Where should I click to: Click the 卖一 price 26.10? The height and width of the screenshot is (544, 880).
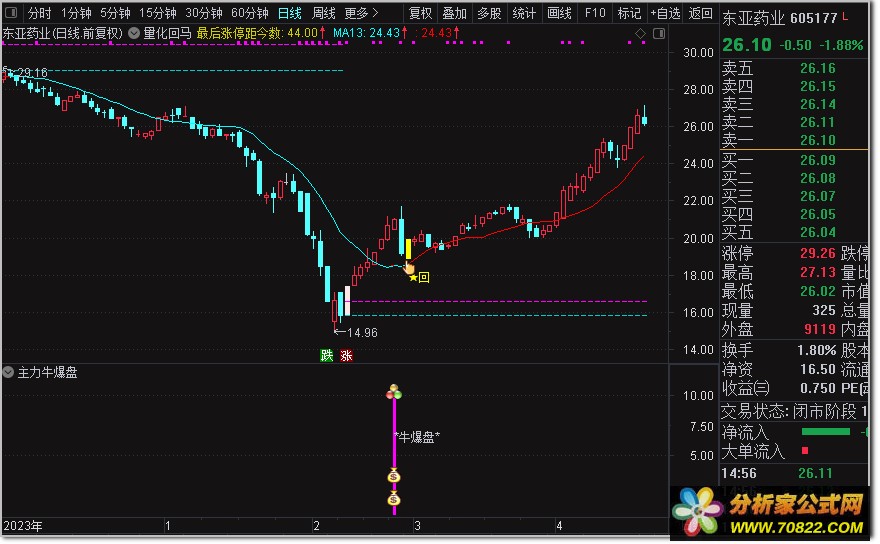(818, 140)
